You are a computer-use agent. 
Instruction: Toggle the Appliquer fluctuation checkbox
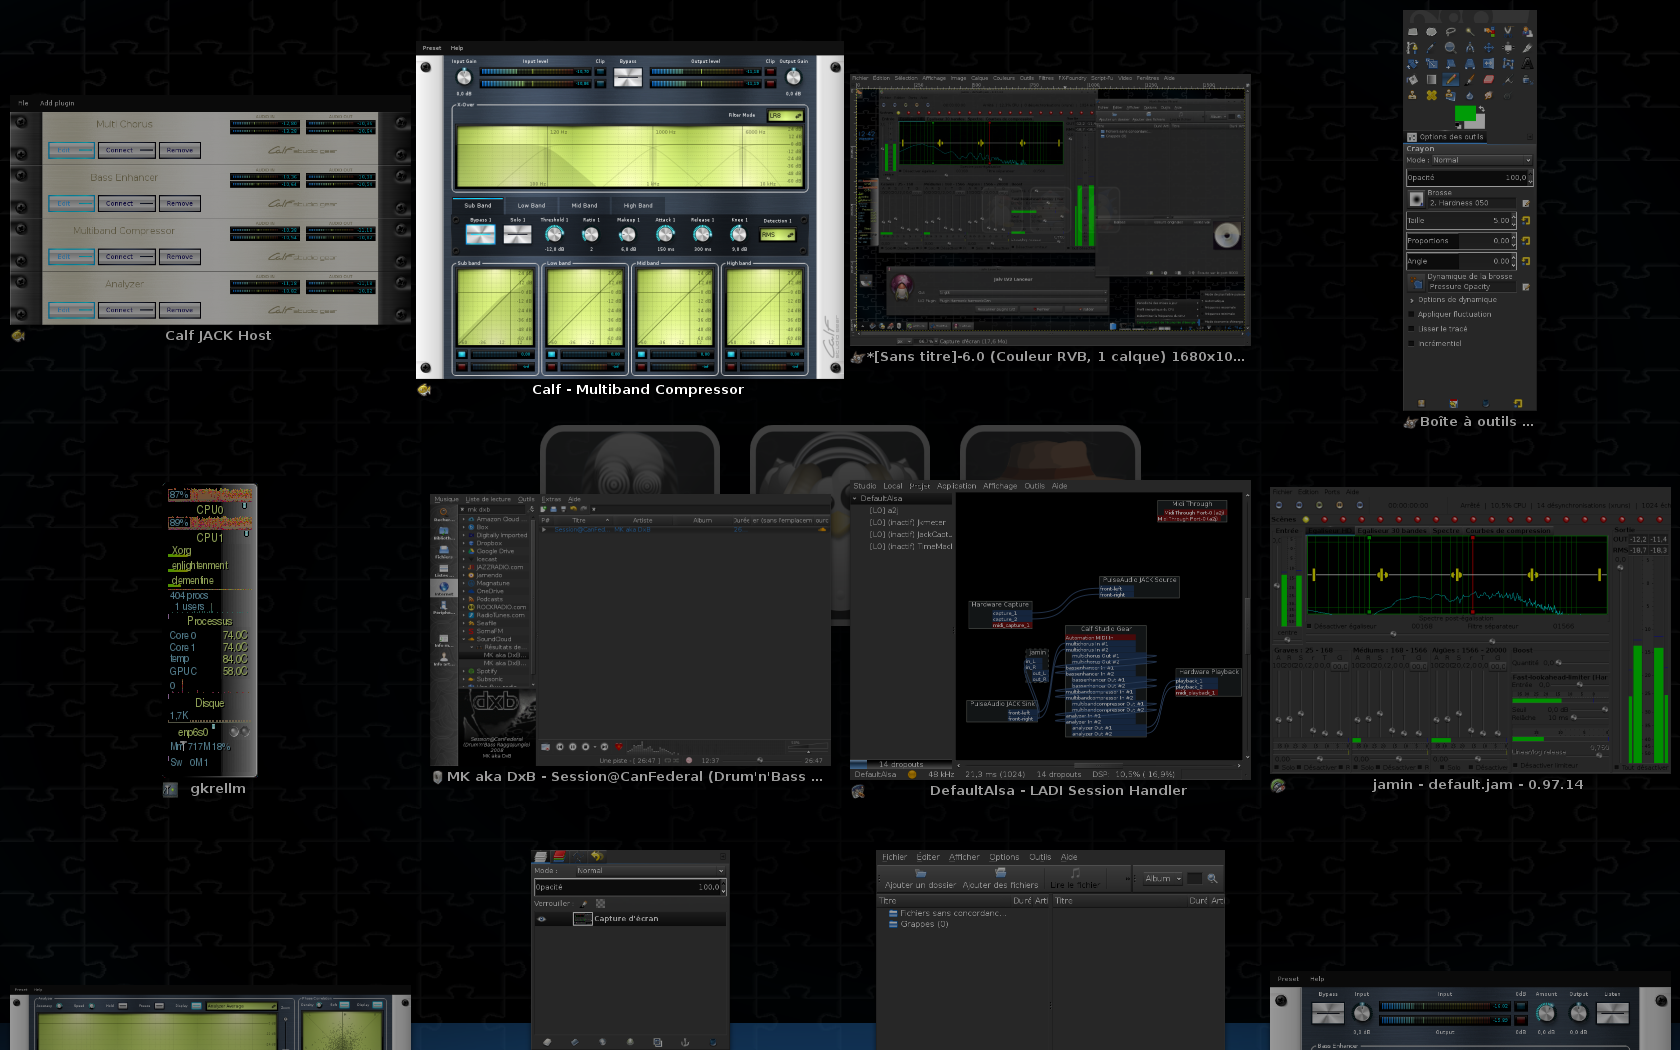[x=1412, y=314]
